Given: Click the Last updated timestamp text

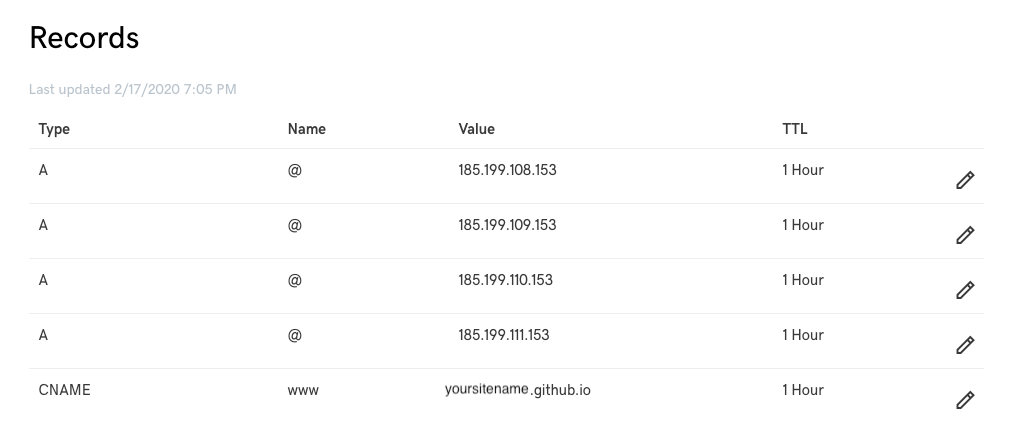Looking at the screenshot, I should click(132, 89).
